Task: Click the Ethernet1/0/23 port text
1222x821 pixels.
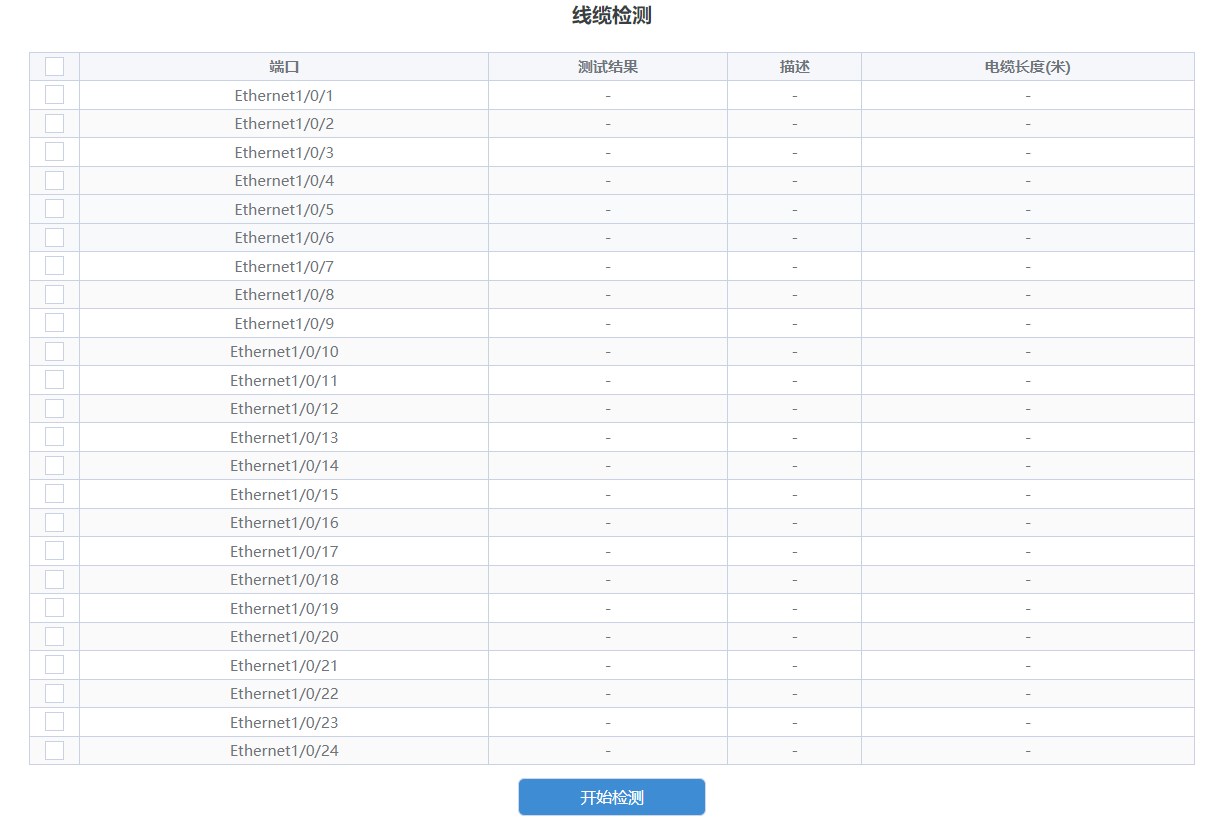Action: pos(284,723)
